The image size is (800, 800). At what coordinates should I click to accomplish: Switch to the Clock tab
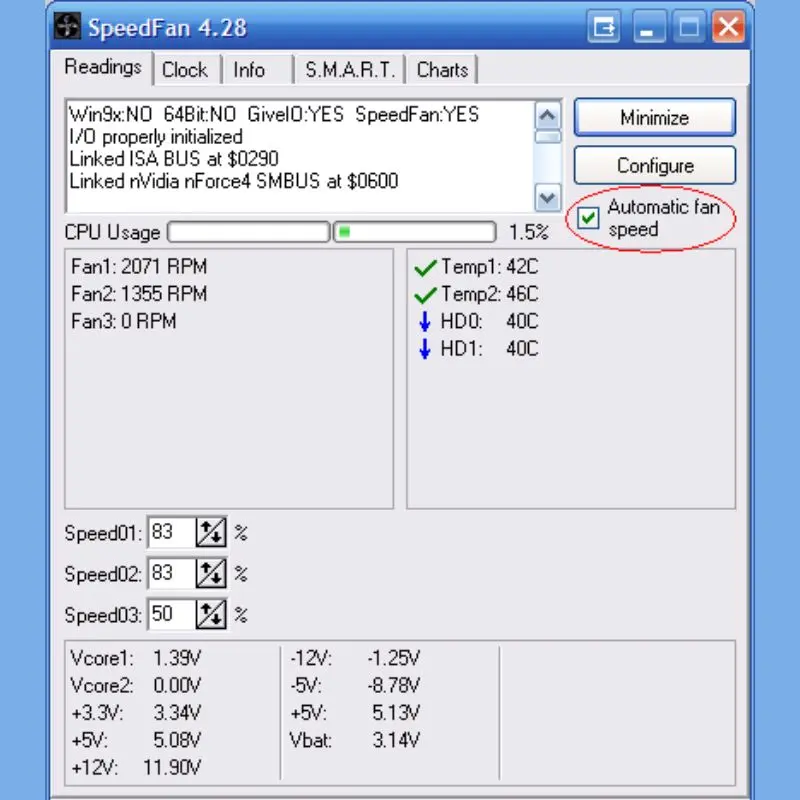click(184, 70)
